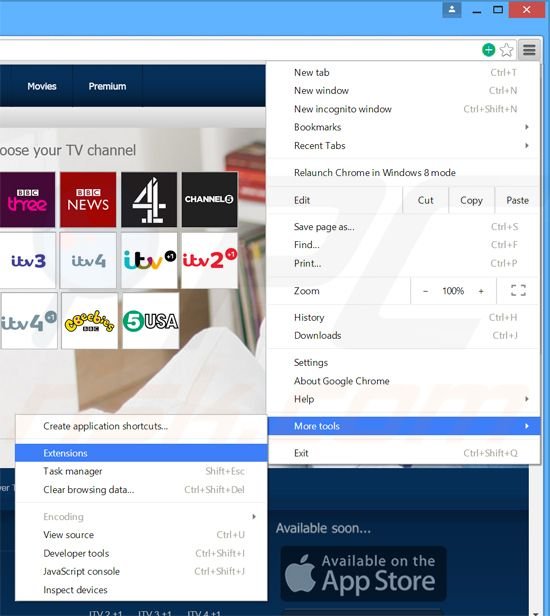Decrease zoom with the minus button

click(x=425, y=291)
